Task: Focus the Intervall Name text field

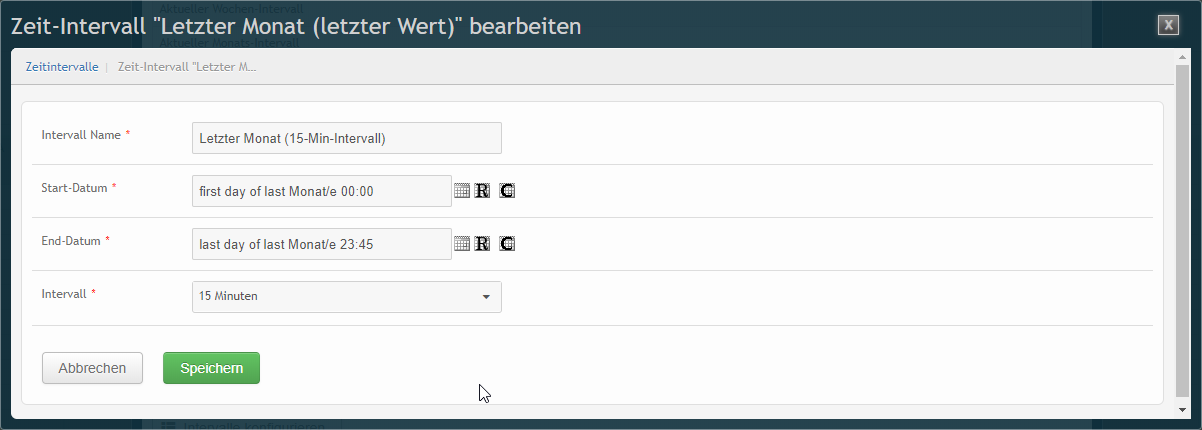Action: point(346,138)
